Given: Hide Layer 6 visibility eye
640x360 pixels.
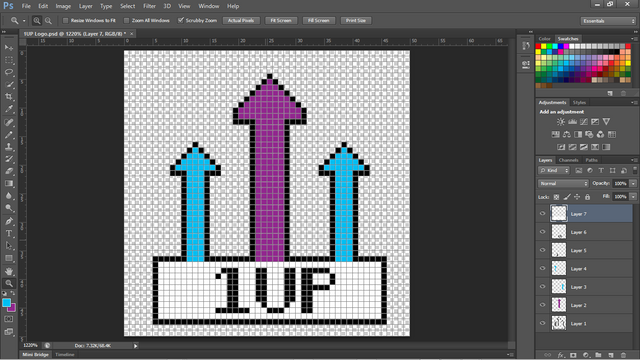Looking at the screenshot, I should (x=542, y=232).
